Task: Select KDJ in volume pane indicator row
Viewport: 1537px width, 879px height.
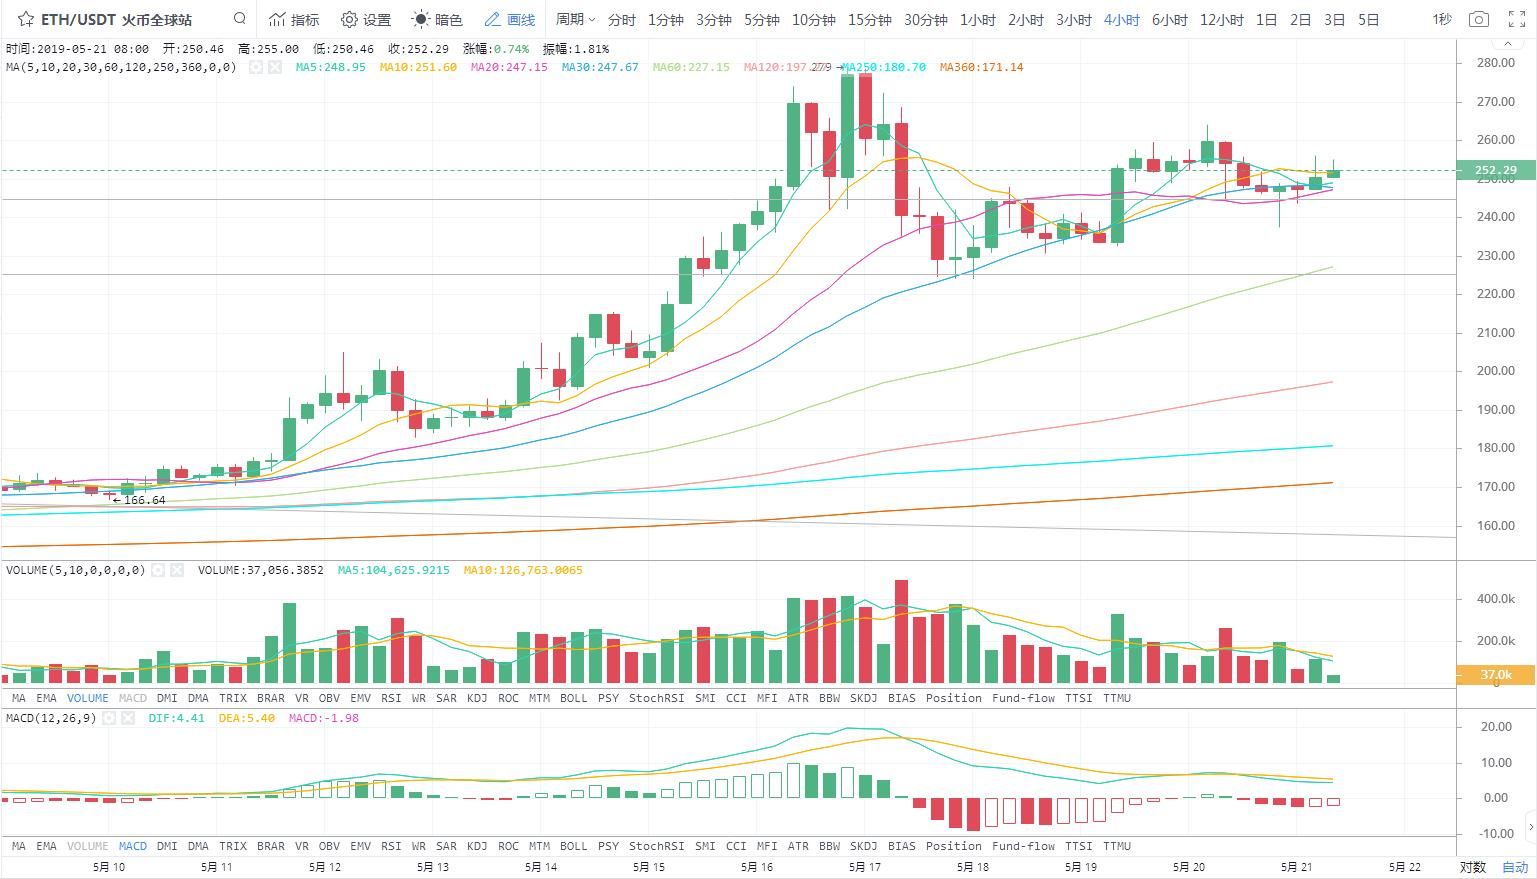Action: point(477,698)
